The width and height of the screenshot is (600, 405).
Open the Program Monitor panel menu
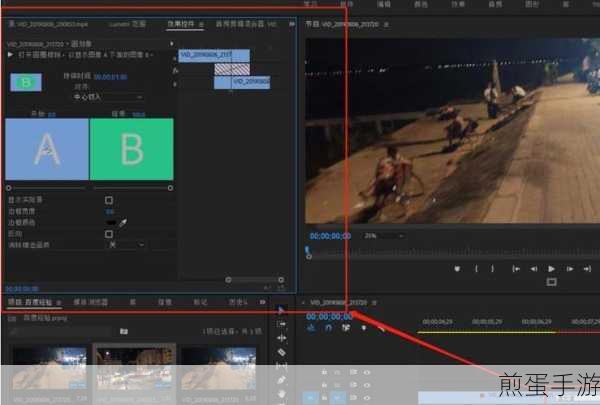(x=386, y=24)
